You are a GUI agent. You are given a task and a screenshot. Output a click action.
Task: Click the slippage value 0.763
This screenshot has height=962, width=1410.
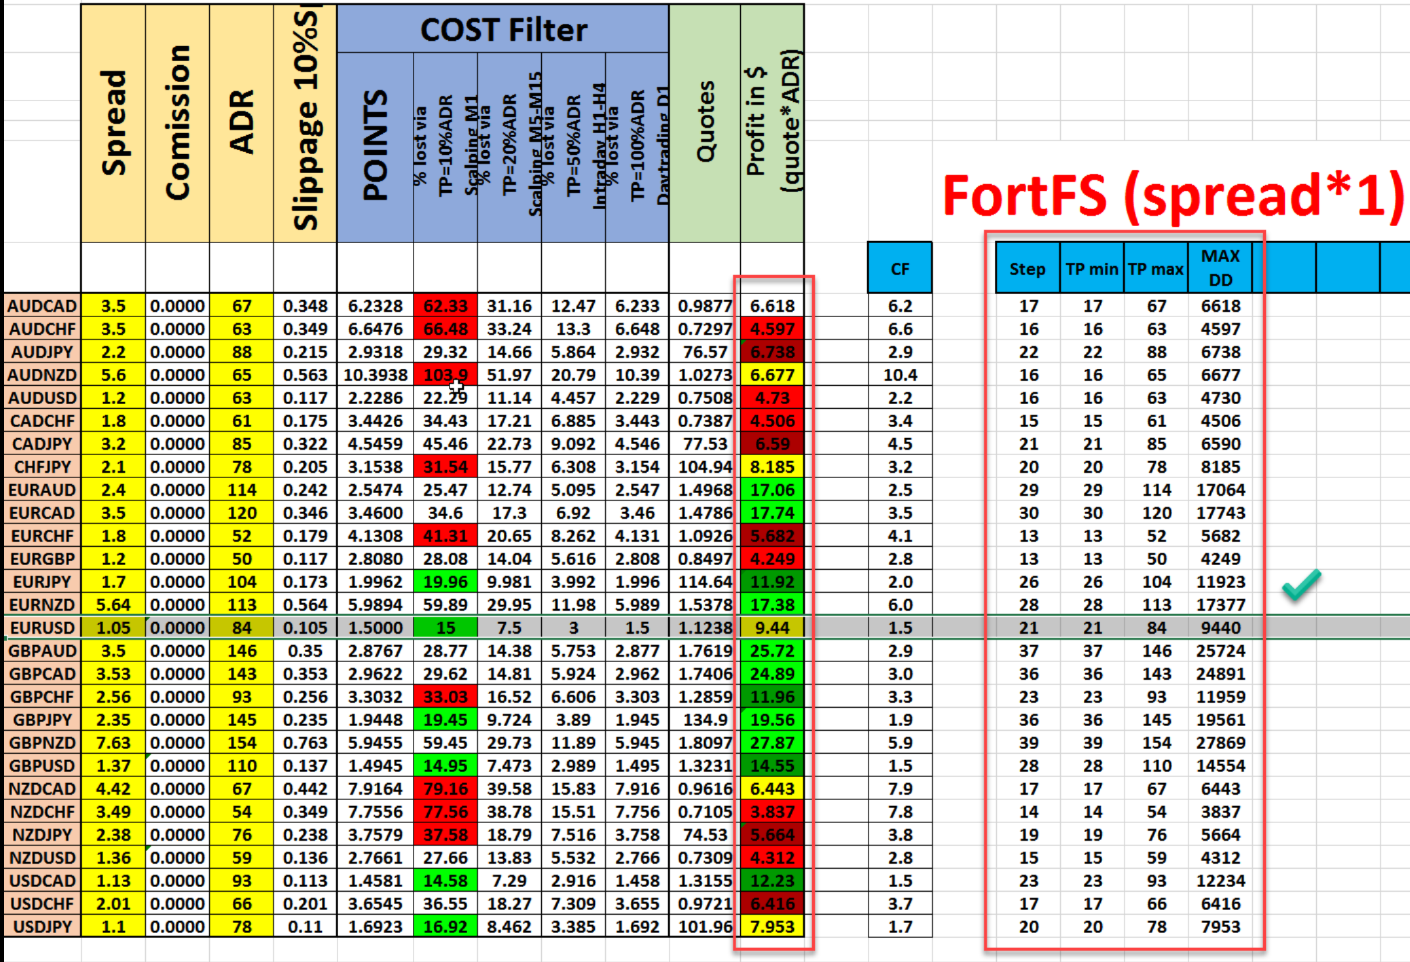305,743
